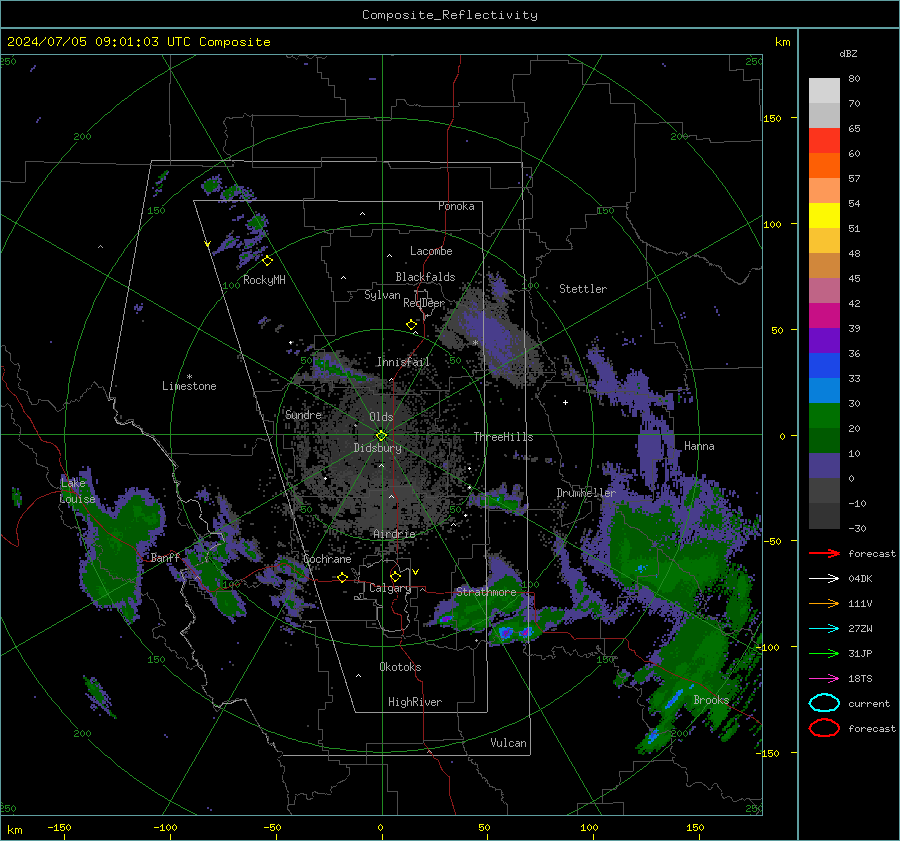The height and width of the screenshot is (841, 900).
Task: Click the Cochrane label
Action: [x=327, y=559]
